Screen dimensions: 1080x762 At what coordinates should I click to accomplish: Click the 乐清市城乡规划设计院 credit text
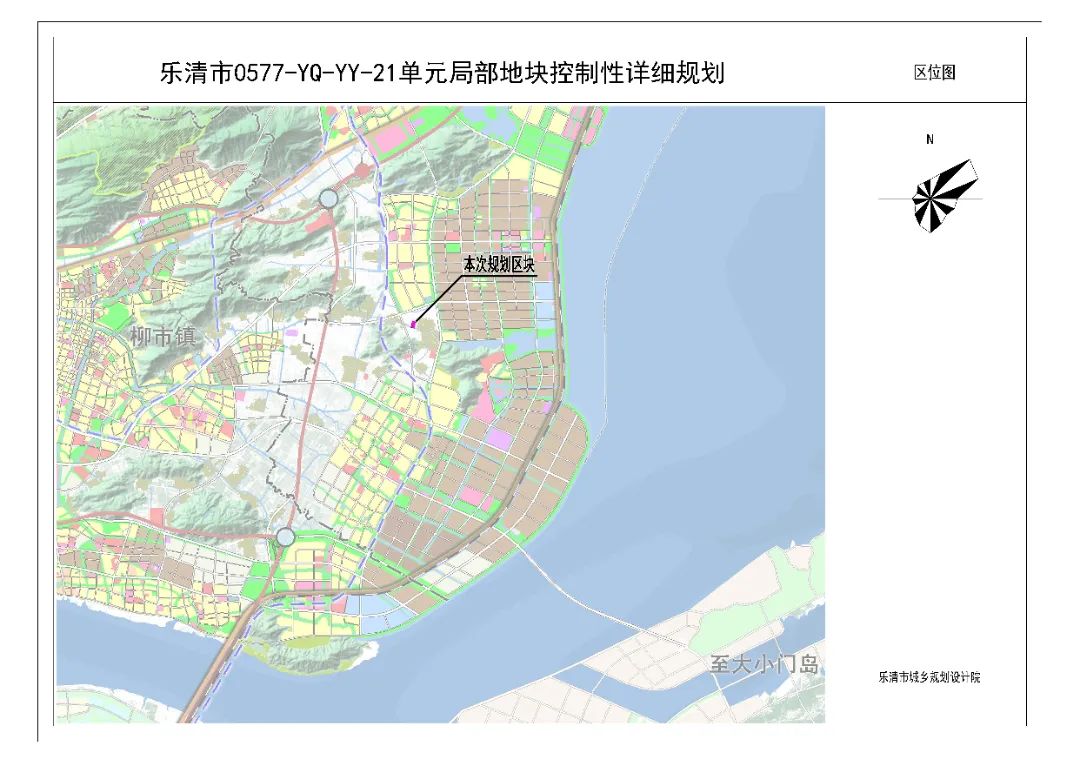pyautogui.click(x=929, y=677)
